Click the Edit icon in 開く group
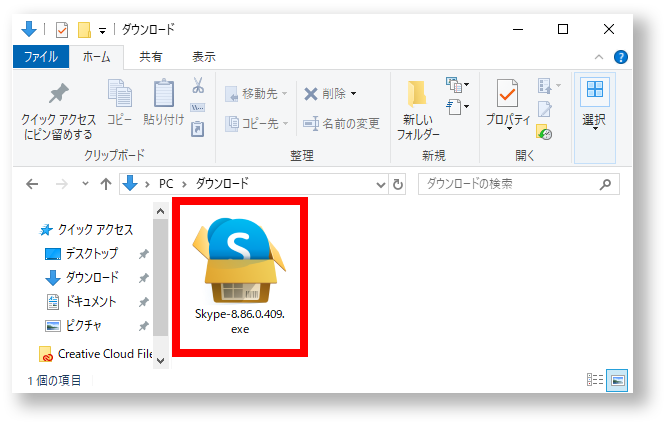The image size is (668, 426). [x=545, y=109]
